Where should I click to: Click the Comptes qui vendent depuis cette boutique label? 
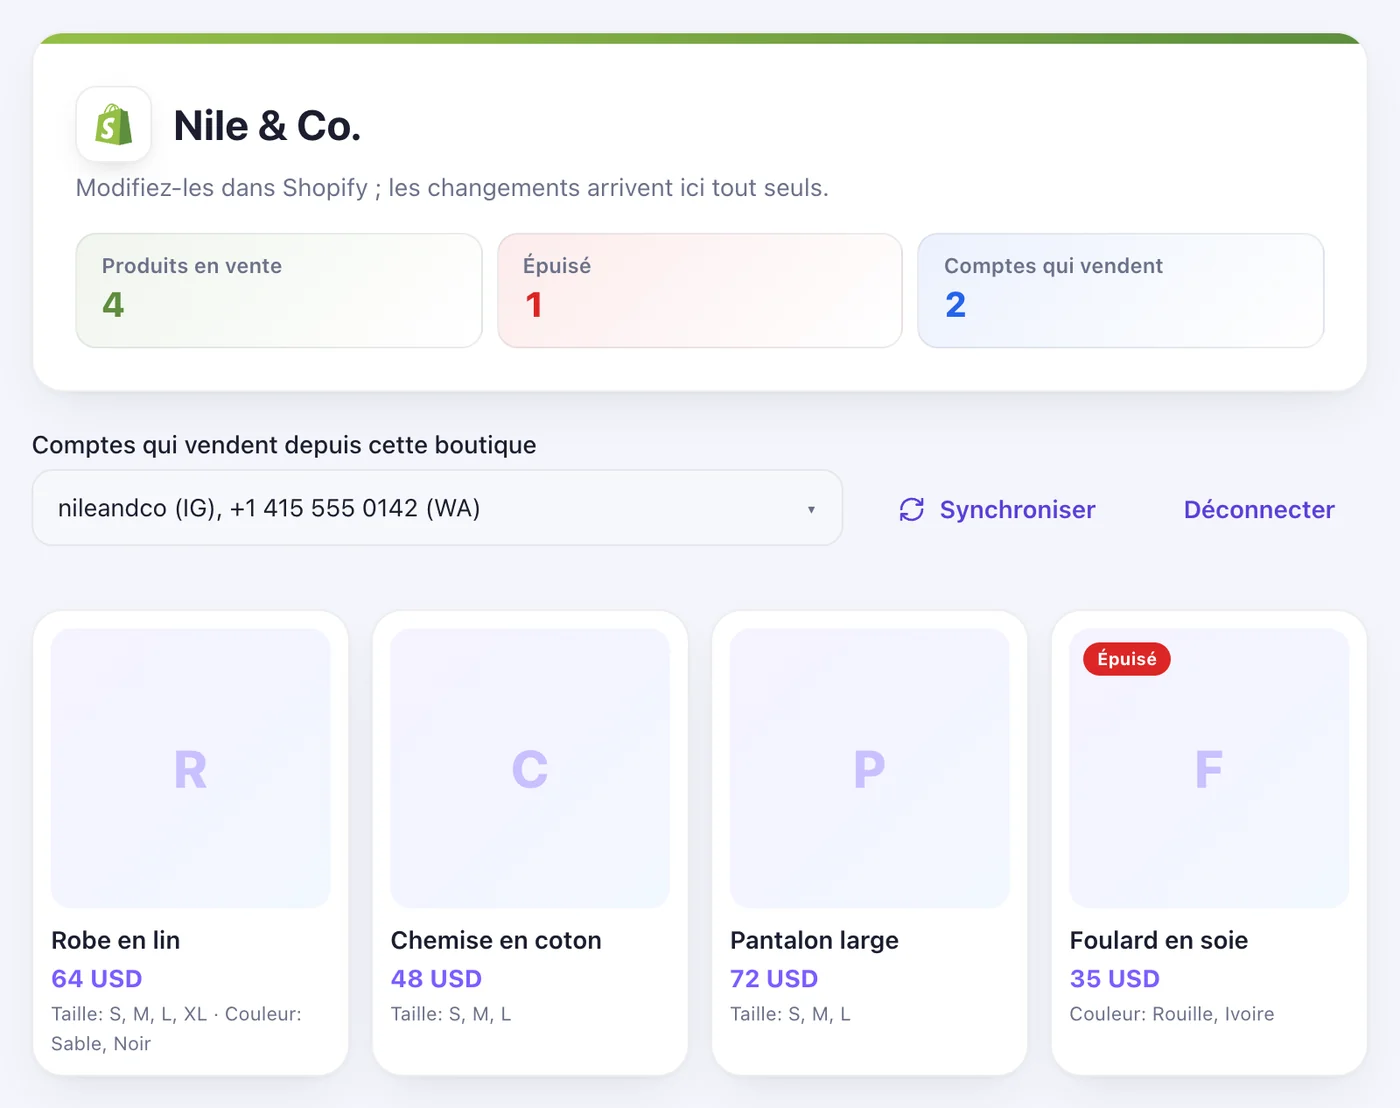tap(284, 445)
